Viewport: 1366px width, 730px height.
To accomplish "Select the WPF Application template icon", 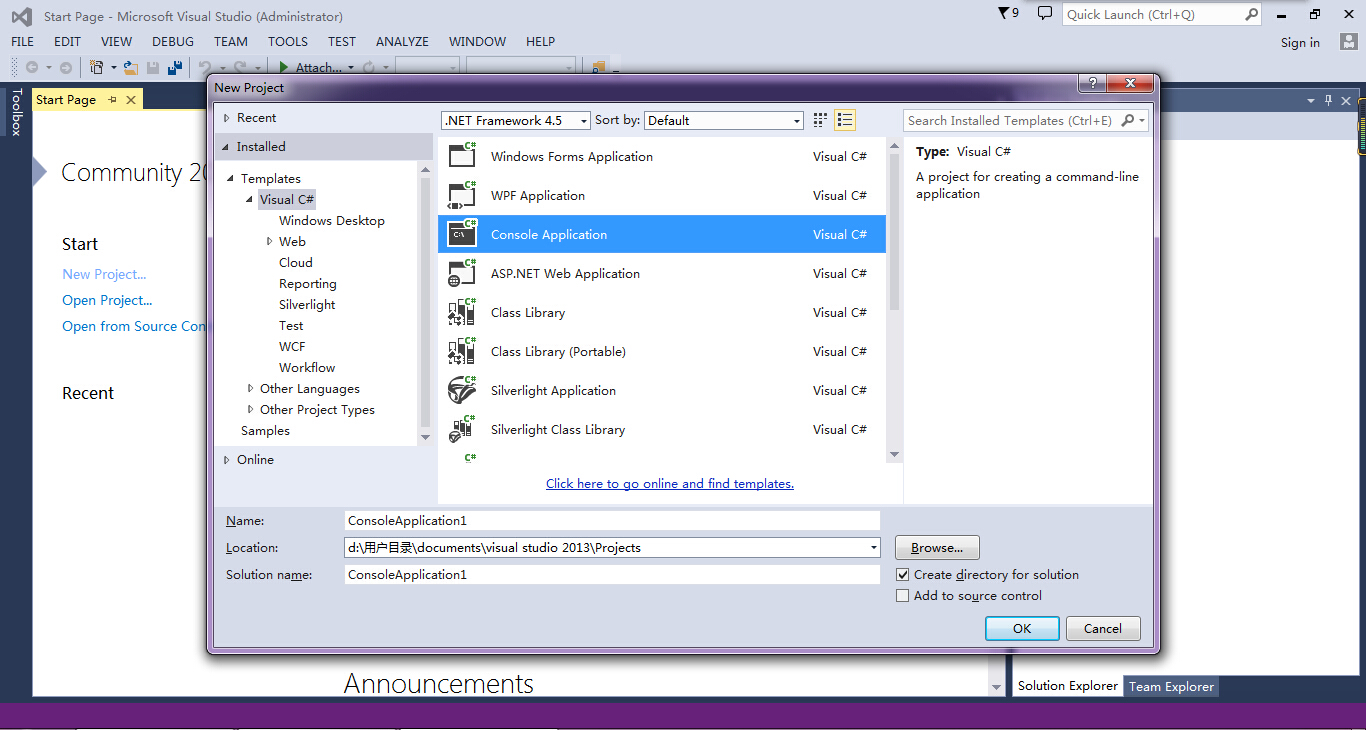I will [x=462, y=195].
